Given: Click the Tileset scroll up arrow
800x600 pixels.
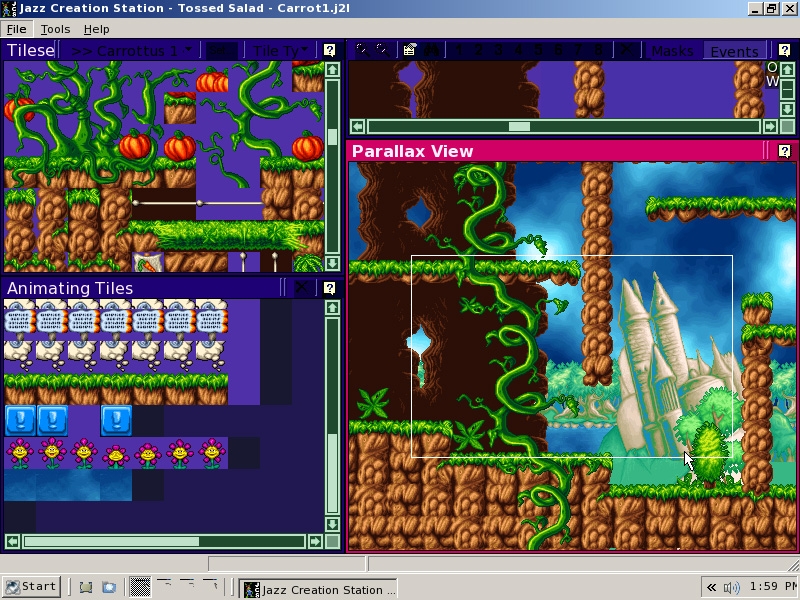Looking at the screenshot, I should point(333,69).
